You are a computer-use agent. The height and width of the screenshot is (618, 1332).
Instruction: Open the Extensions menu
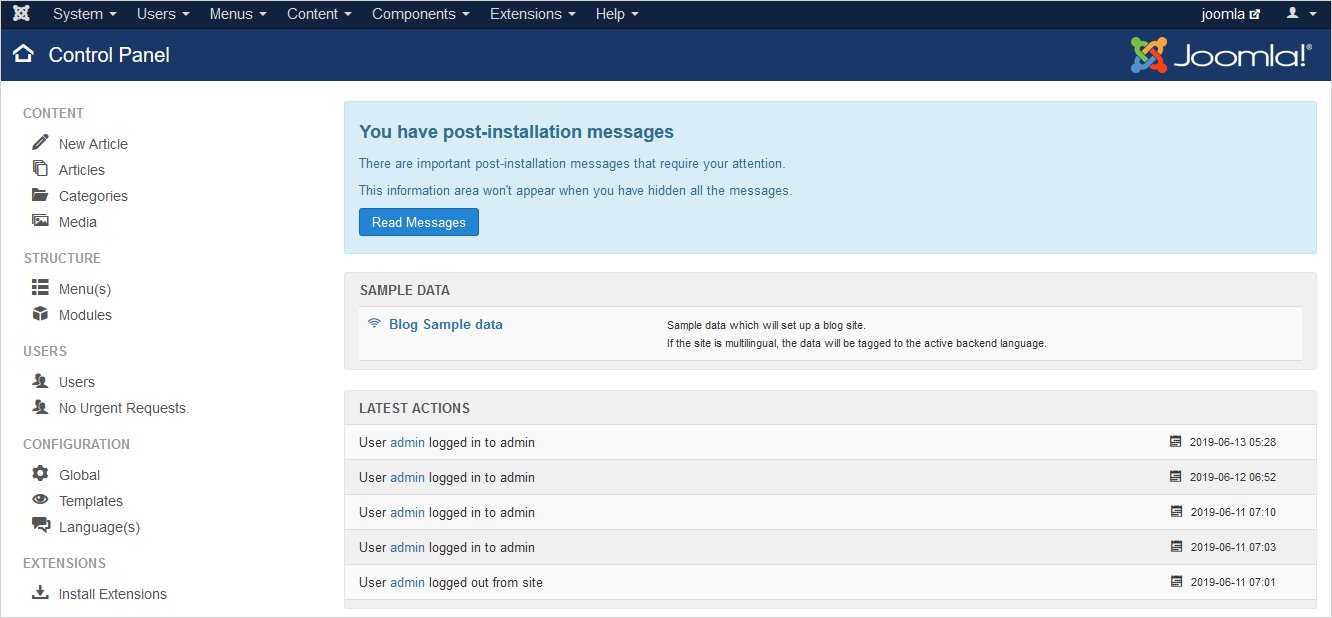(x=532, y=14)
